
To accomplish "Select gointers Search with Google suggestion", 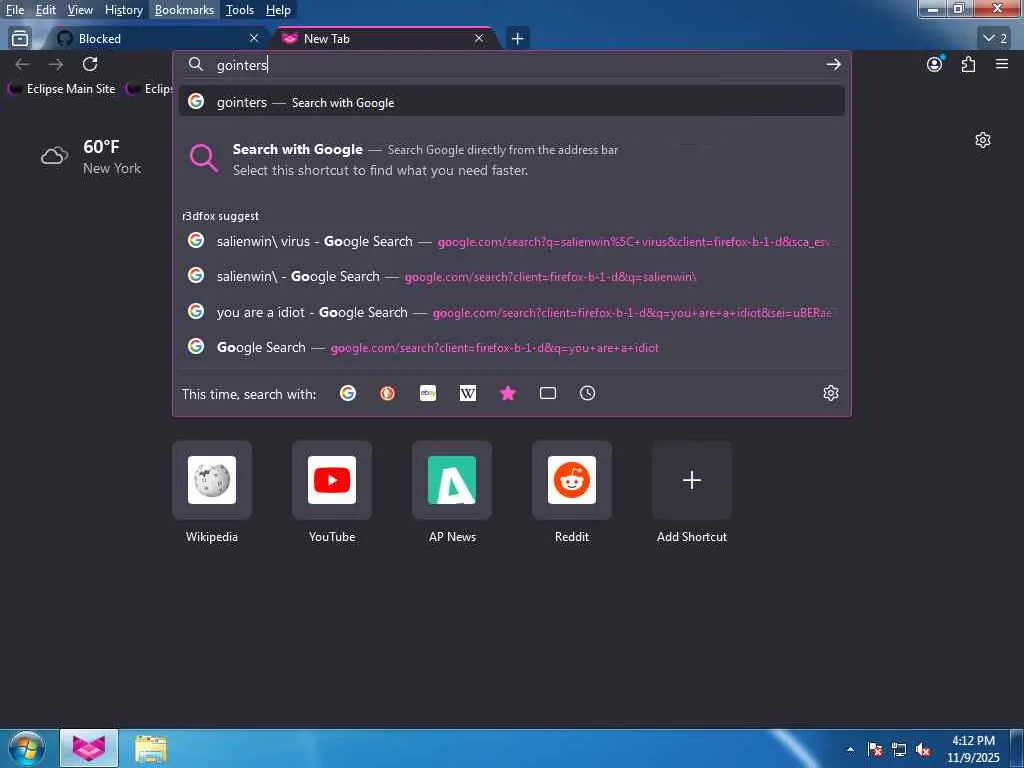I will [x=511, y=102].
